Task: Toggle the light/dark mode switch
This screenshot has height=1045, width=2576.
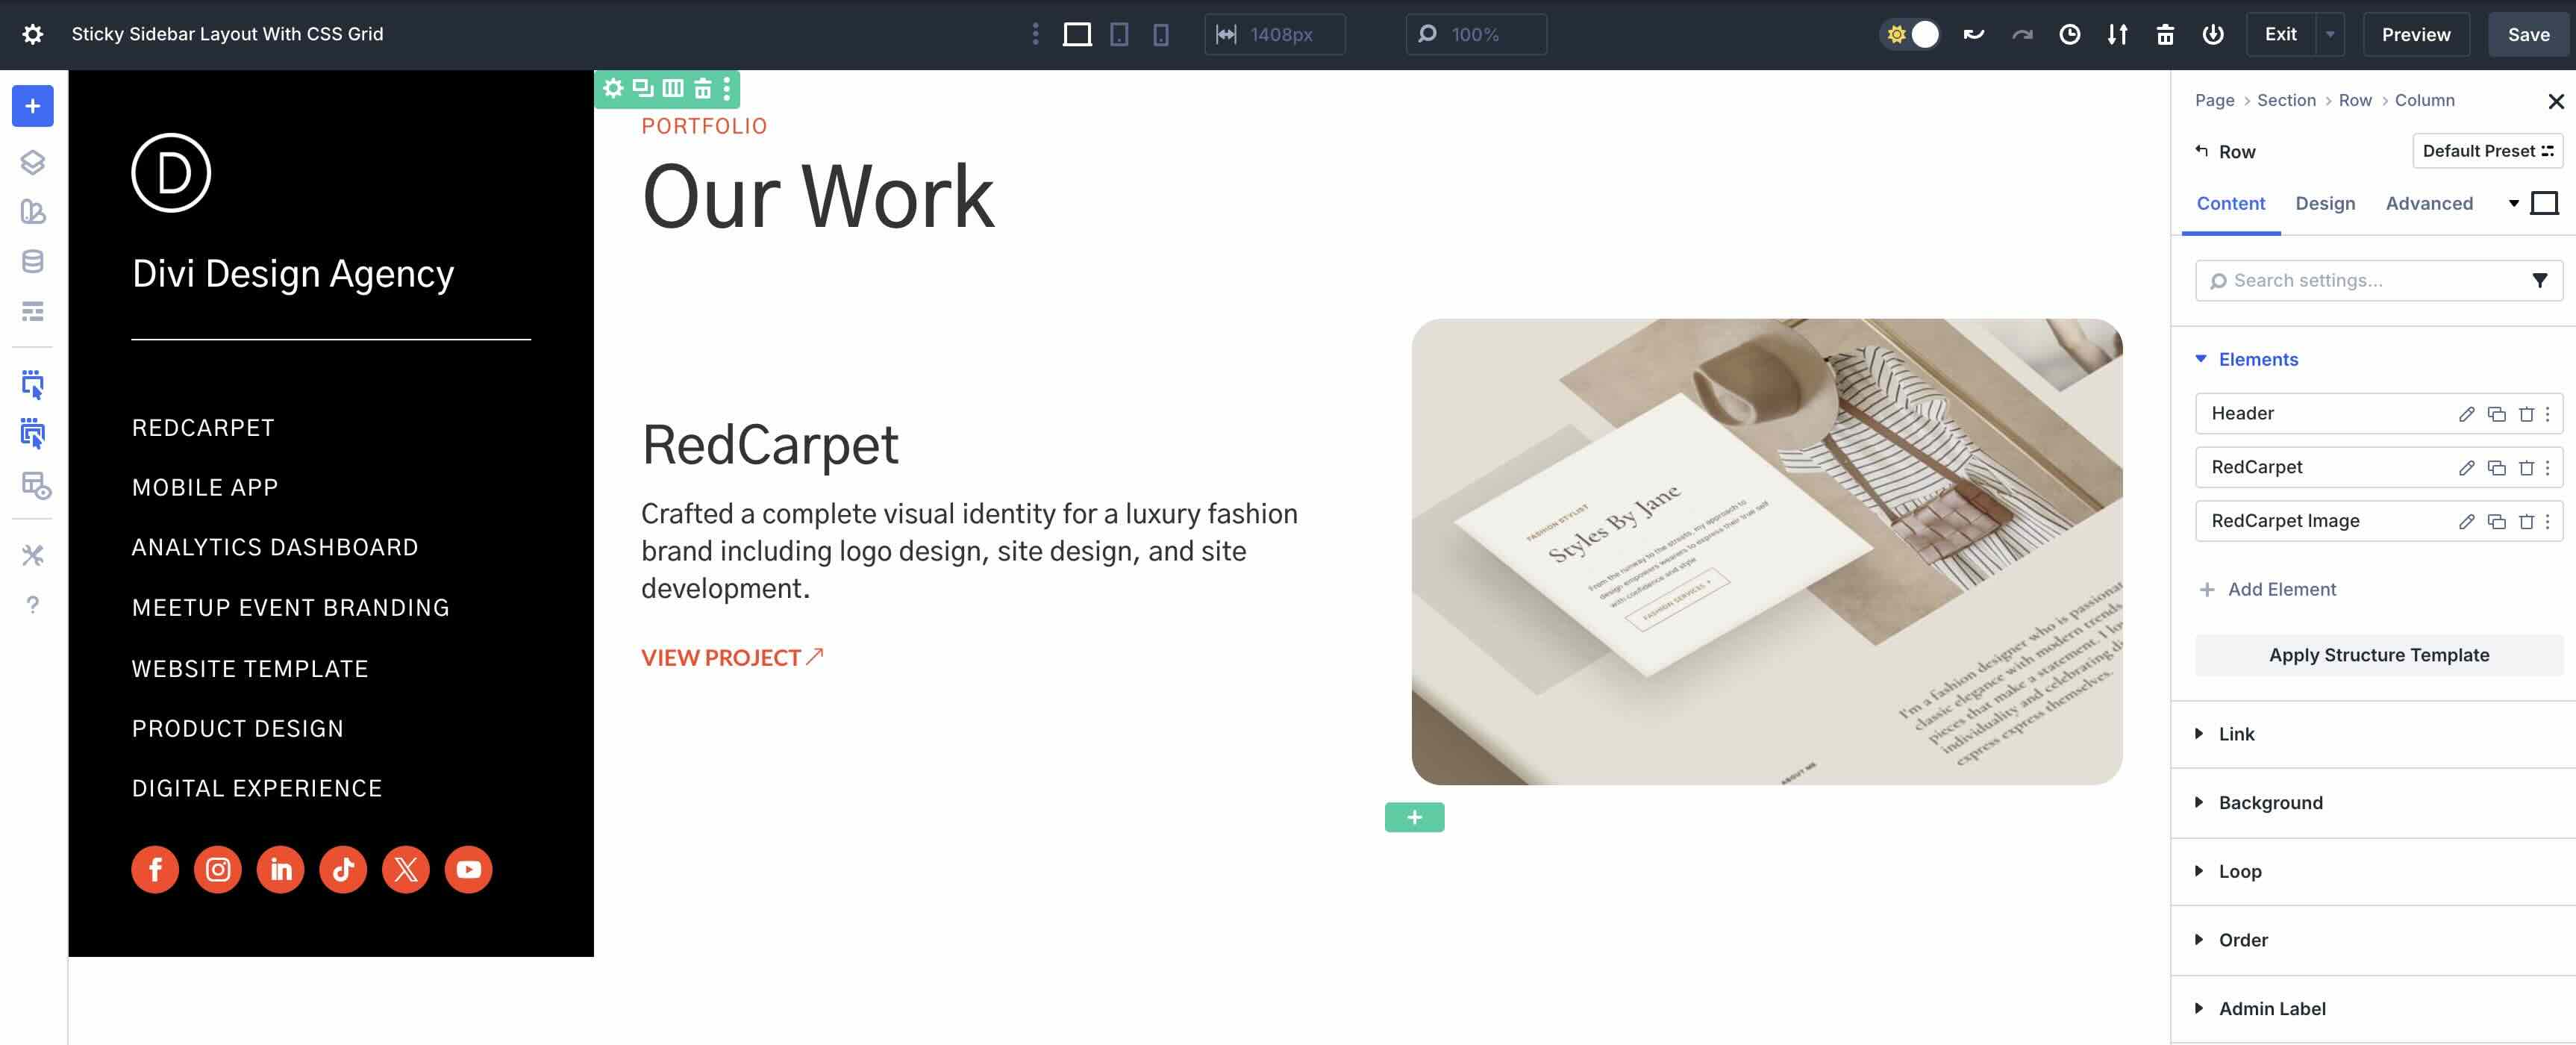Action: (x=1911, y=33)
